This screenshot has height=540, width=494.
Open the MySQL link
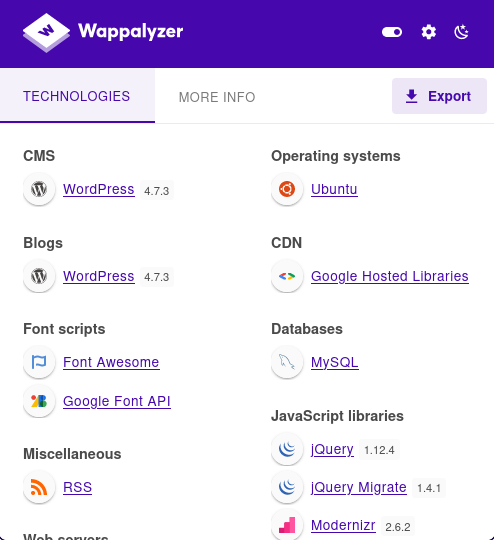tap(335, 362)
